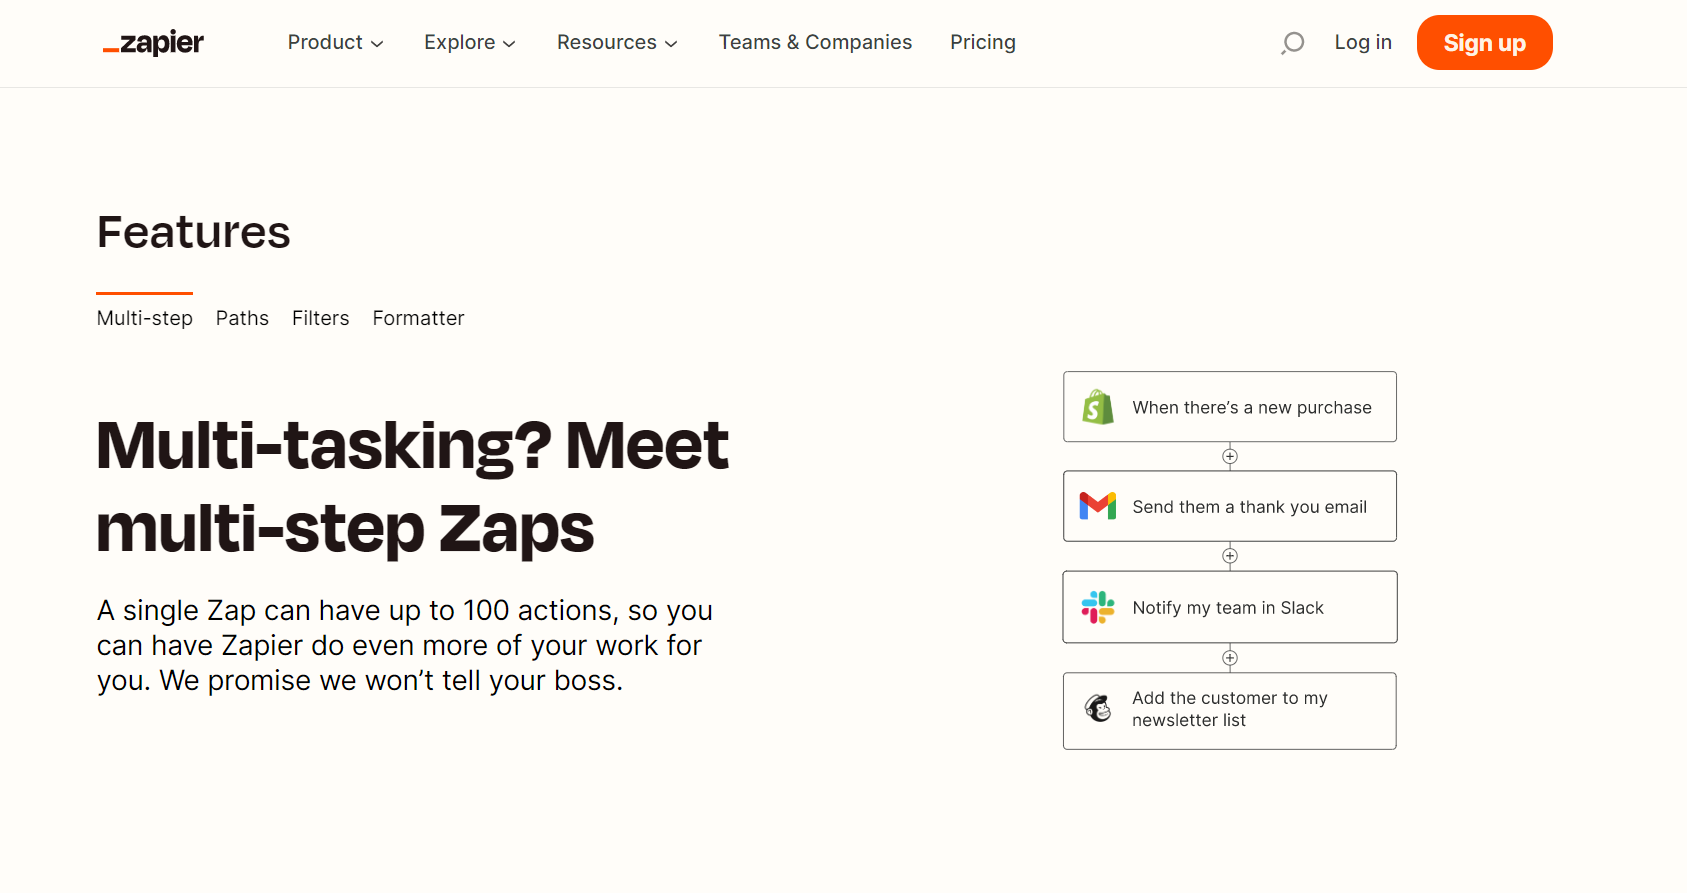Click plus icon below the email step
Image resolution: width=1687 pixels, height=893 pixels.
pos(1230,556)
